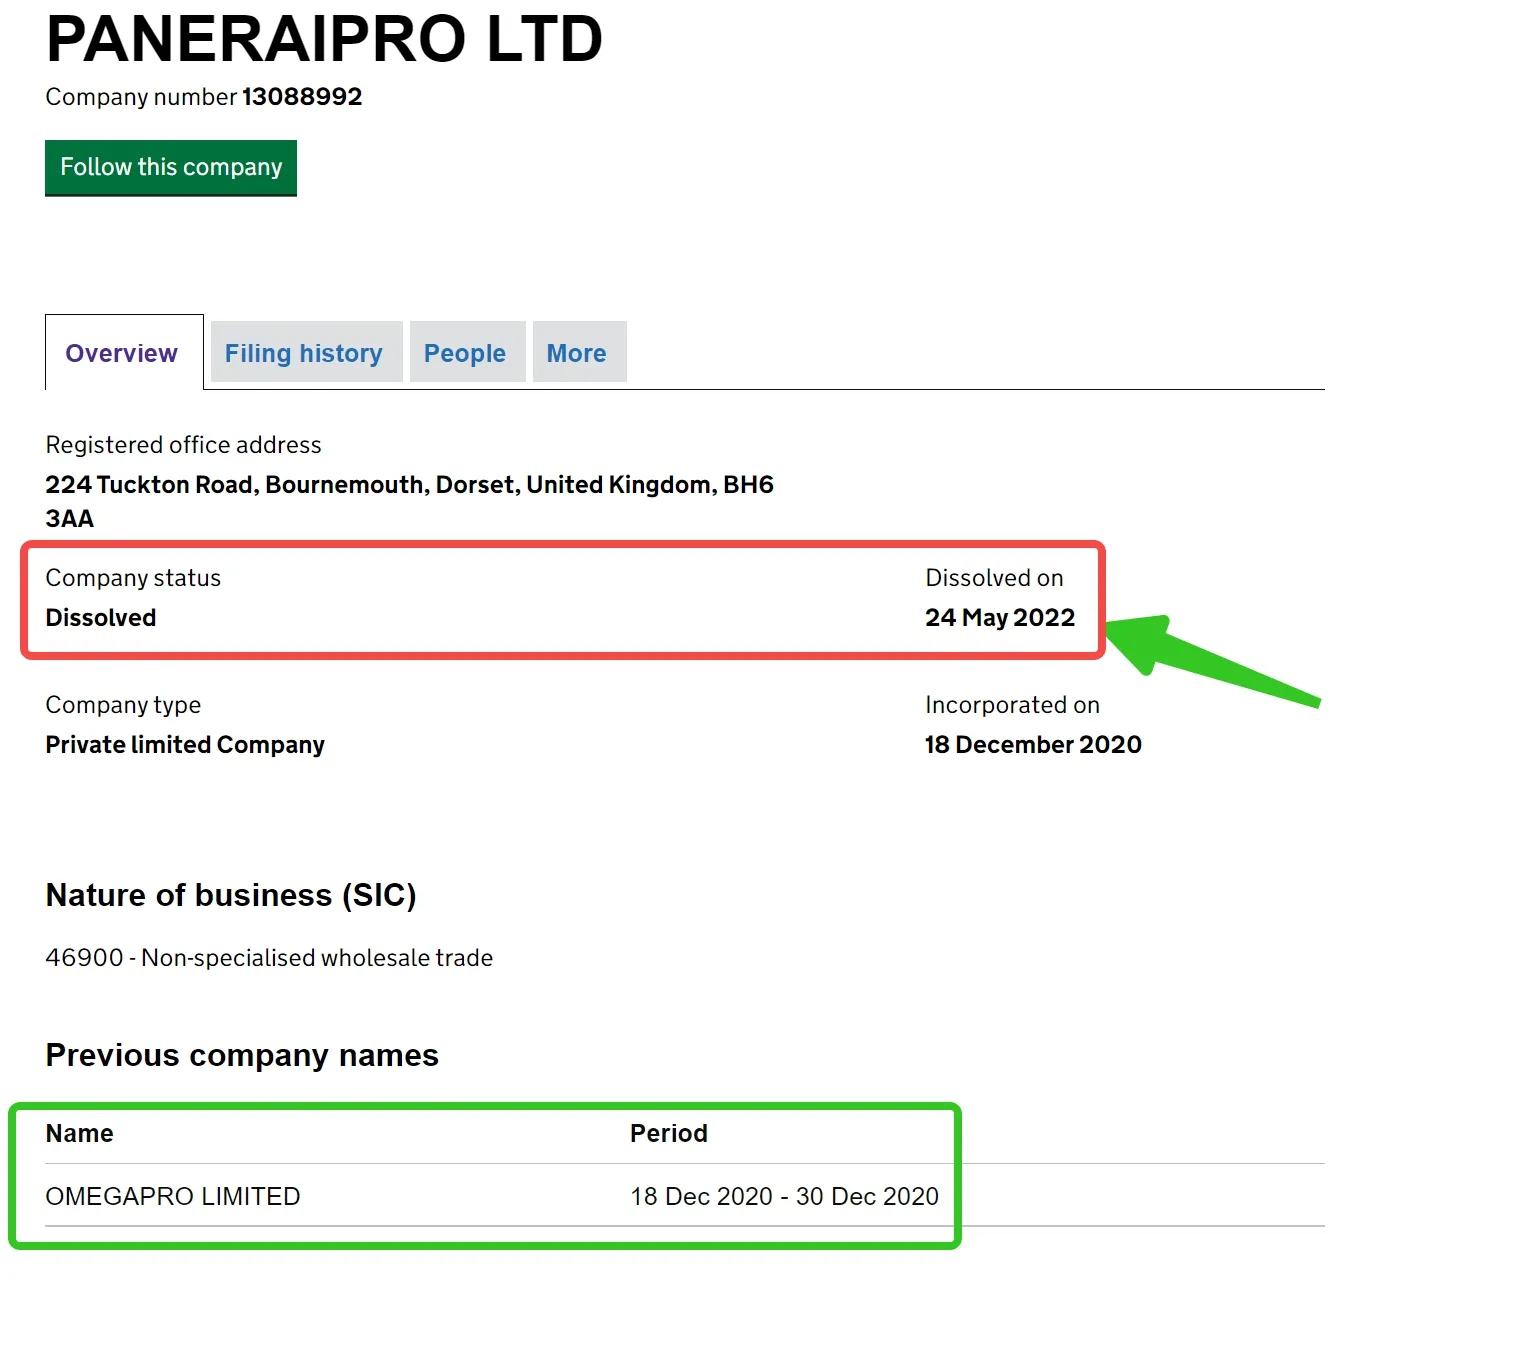Viewport: 1522px width, 1346px height.
Task: Click the Name column header
Action: pos(80,1133)
